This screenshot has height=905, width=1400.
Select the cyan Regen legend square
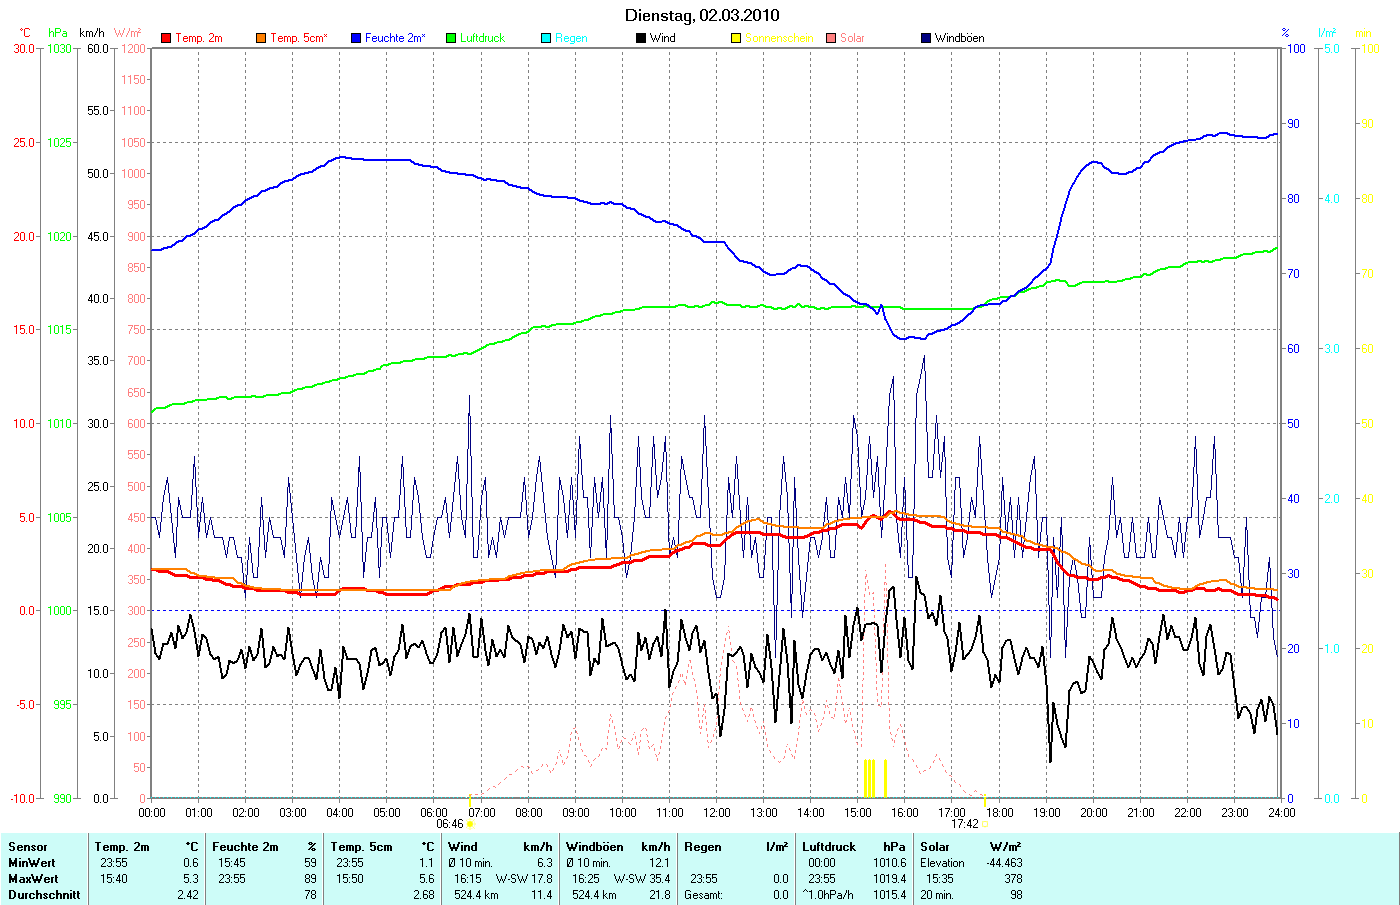[x=546, y=38]
